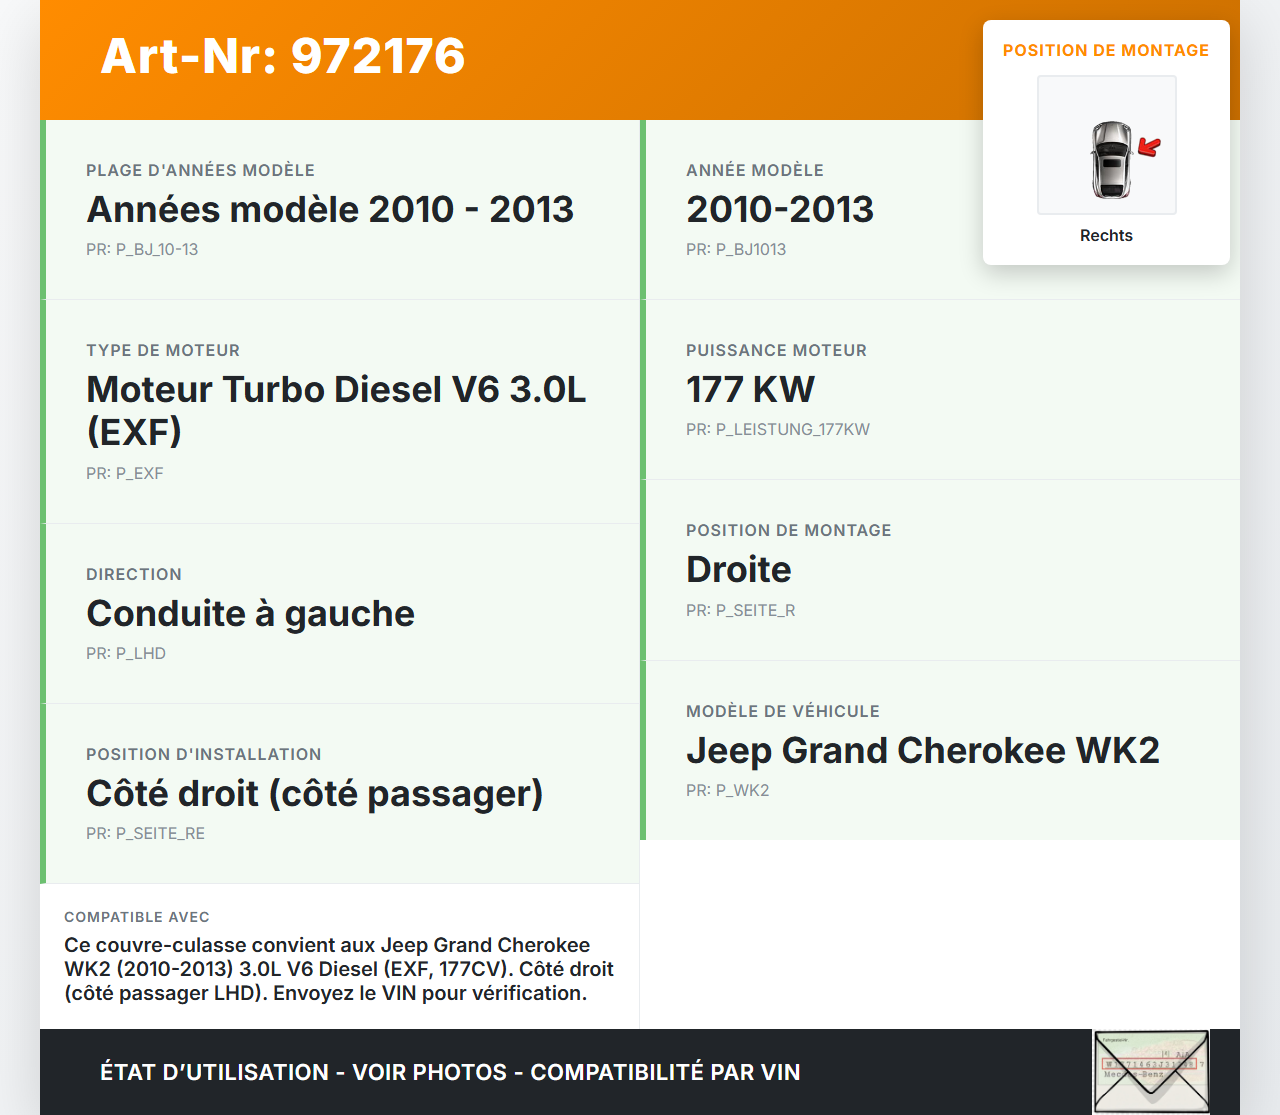The height and width of the screenshot is (1115, 1280).
Task: Expand the TYPE DE MOTEUR panel
Action: coord(335,410)
